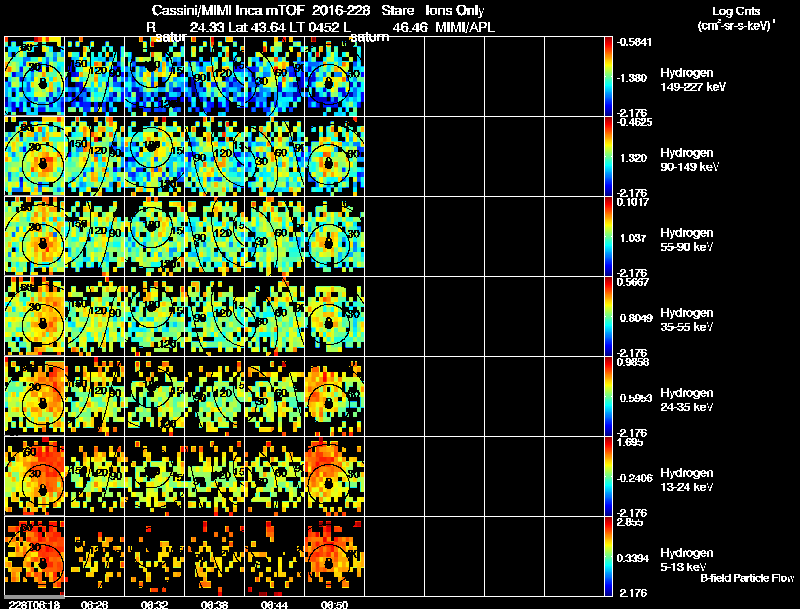800x609 pixels.
Task: Click the 'Hydrogen 24-35 keV' row label
Action: pyautogui.click(x=687, y=400)
